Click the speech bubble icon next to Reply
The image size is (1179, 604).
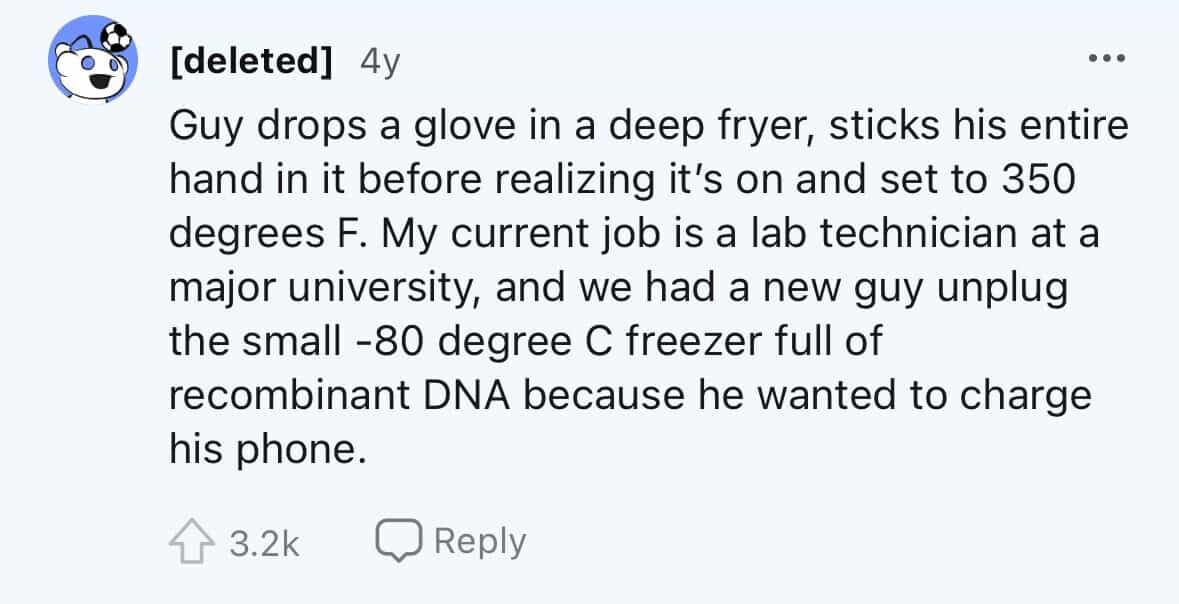(398, 540)
